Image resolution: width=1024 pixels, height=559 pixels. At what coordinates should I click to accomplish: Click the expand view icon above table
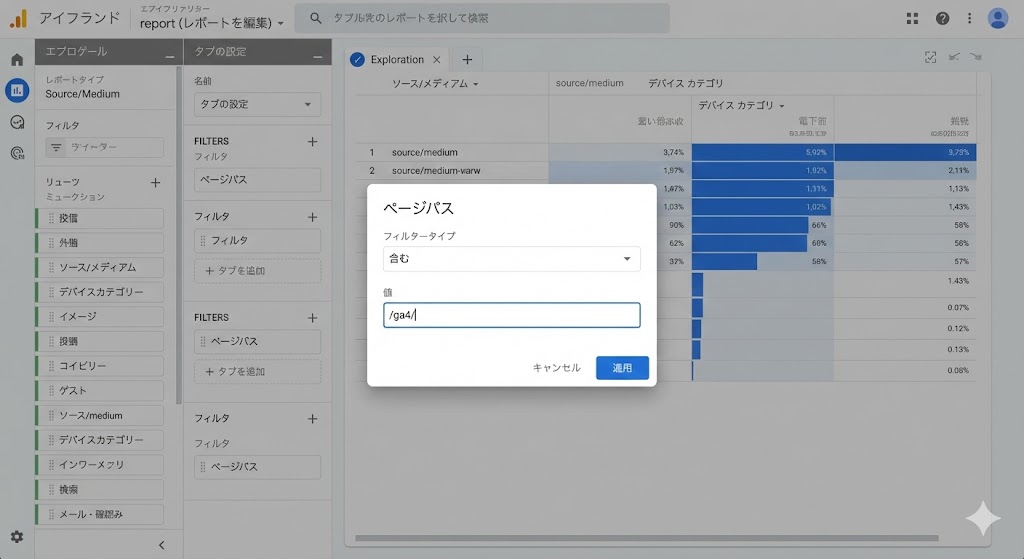coord(930,57)
